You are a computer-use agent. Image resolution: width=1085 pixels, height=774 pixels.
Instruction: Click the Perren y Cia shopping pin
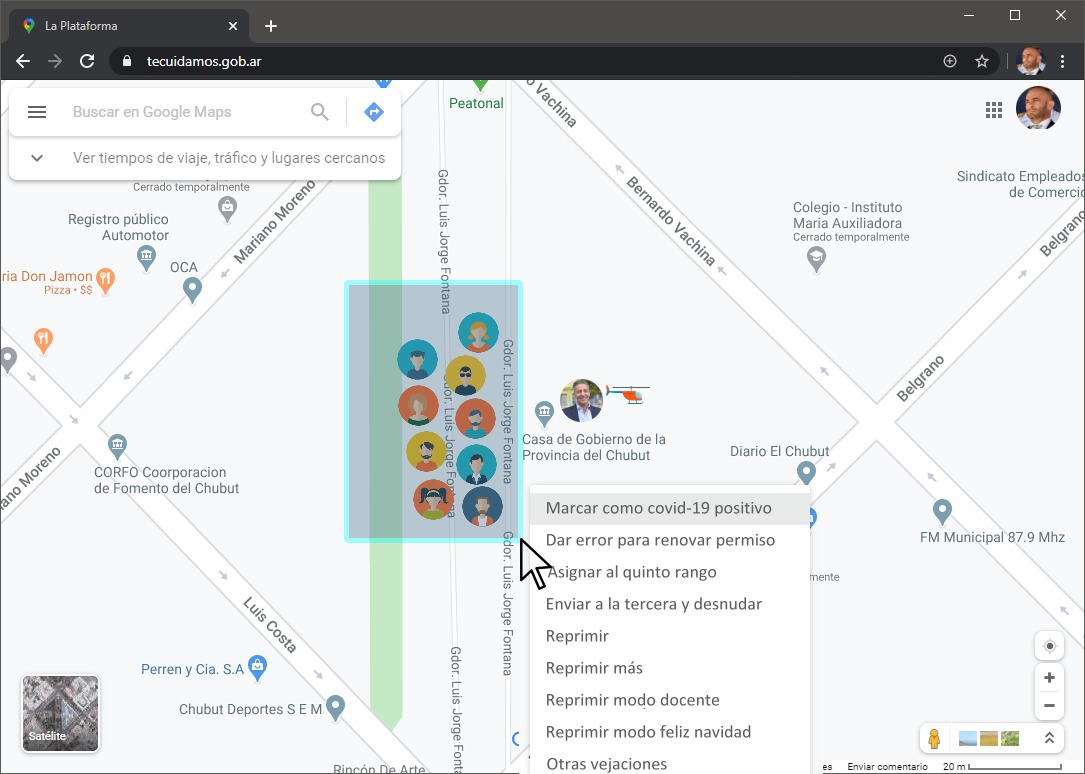[257, 668]
